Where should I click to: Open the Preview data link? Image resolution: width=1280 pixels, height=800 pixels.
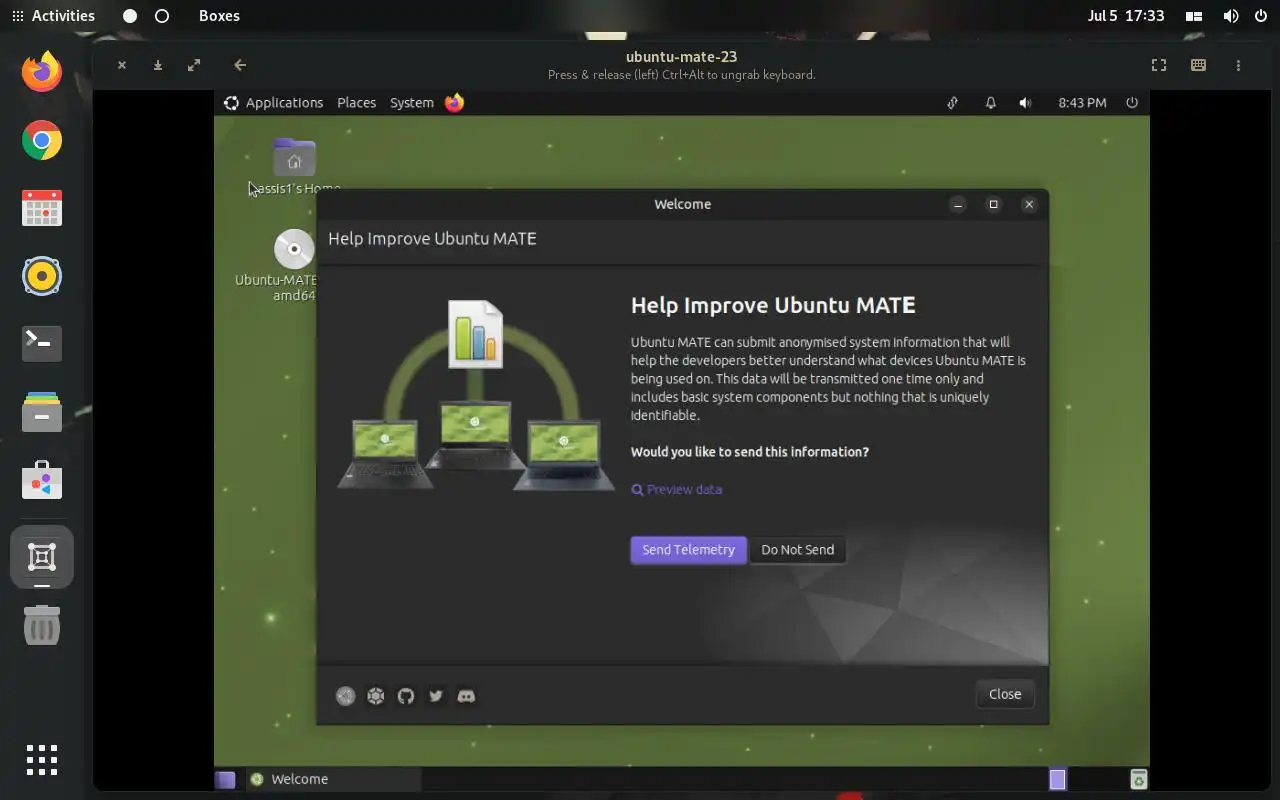tap(677, 490)
